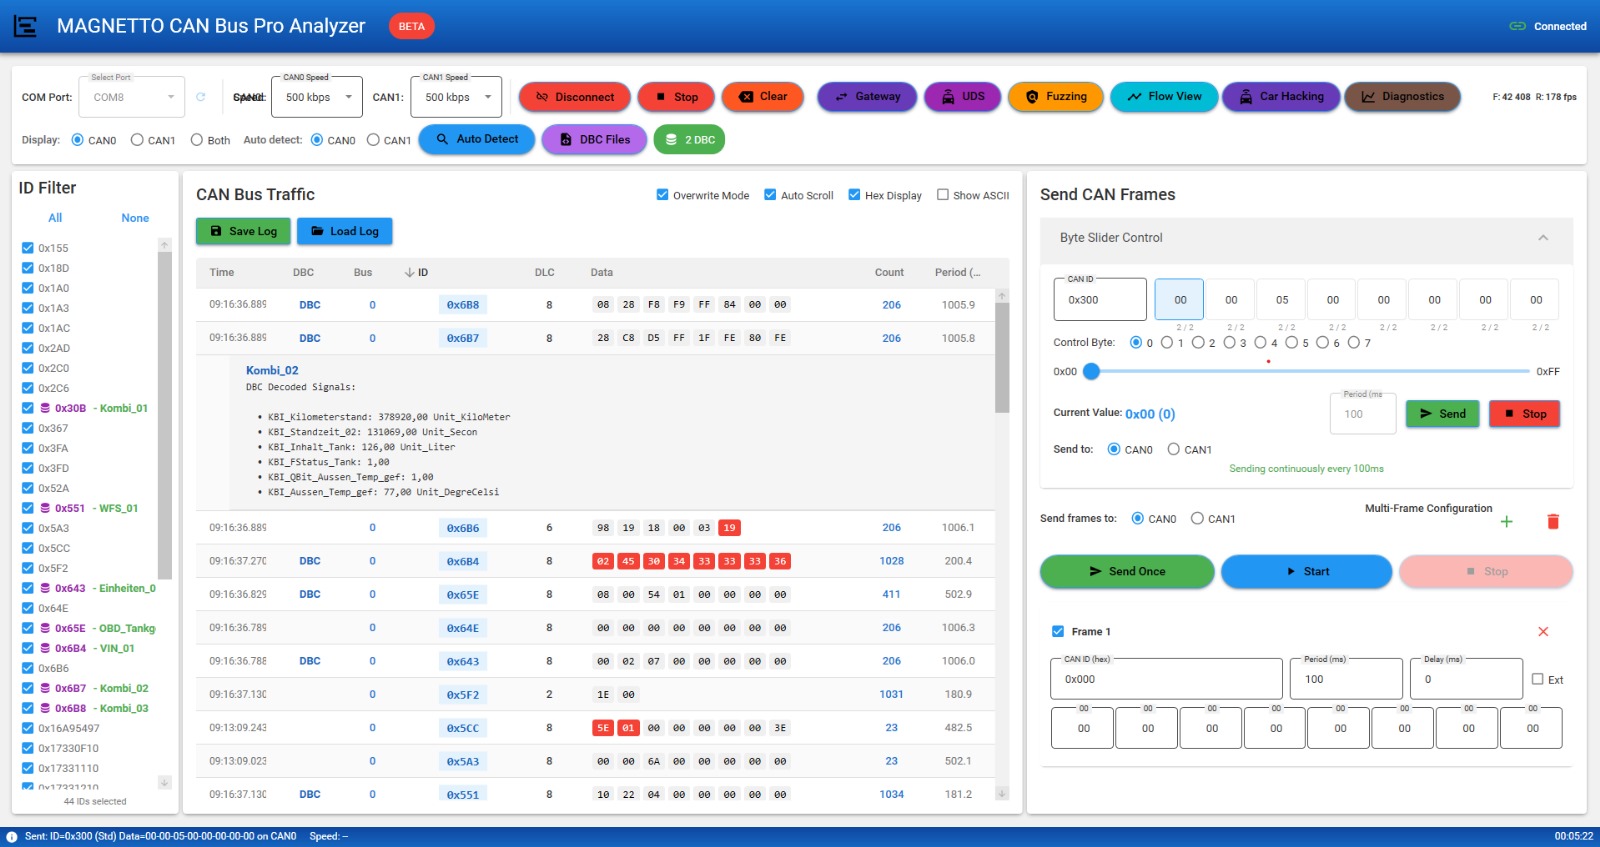Click the Send Once button

[x=1126, y=572]
